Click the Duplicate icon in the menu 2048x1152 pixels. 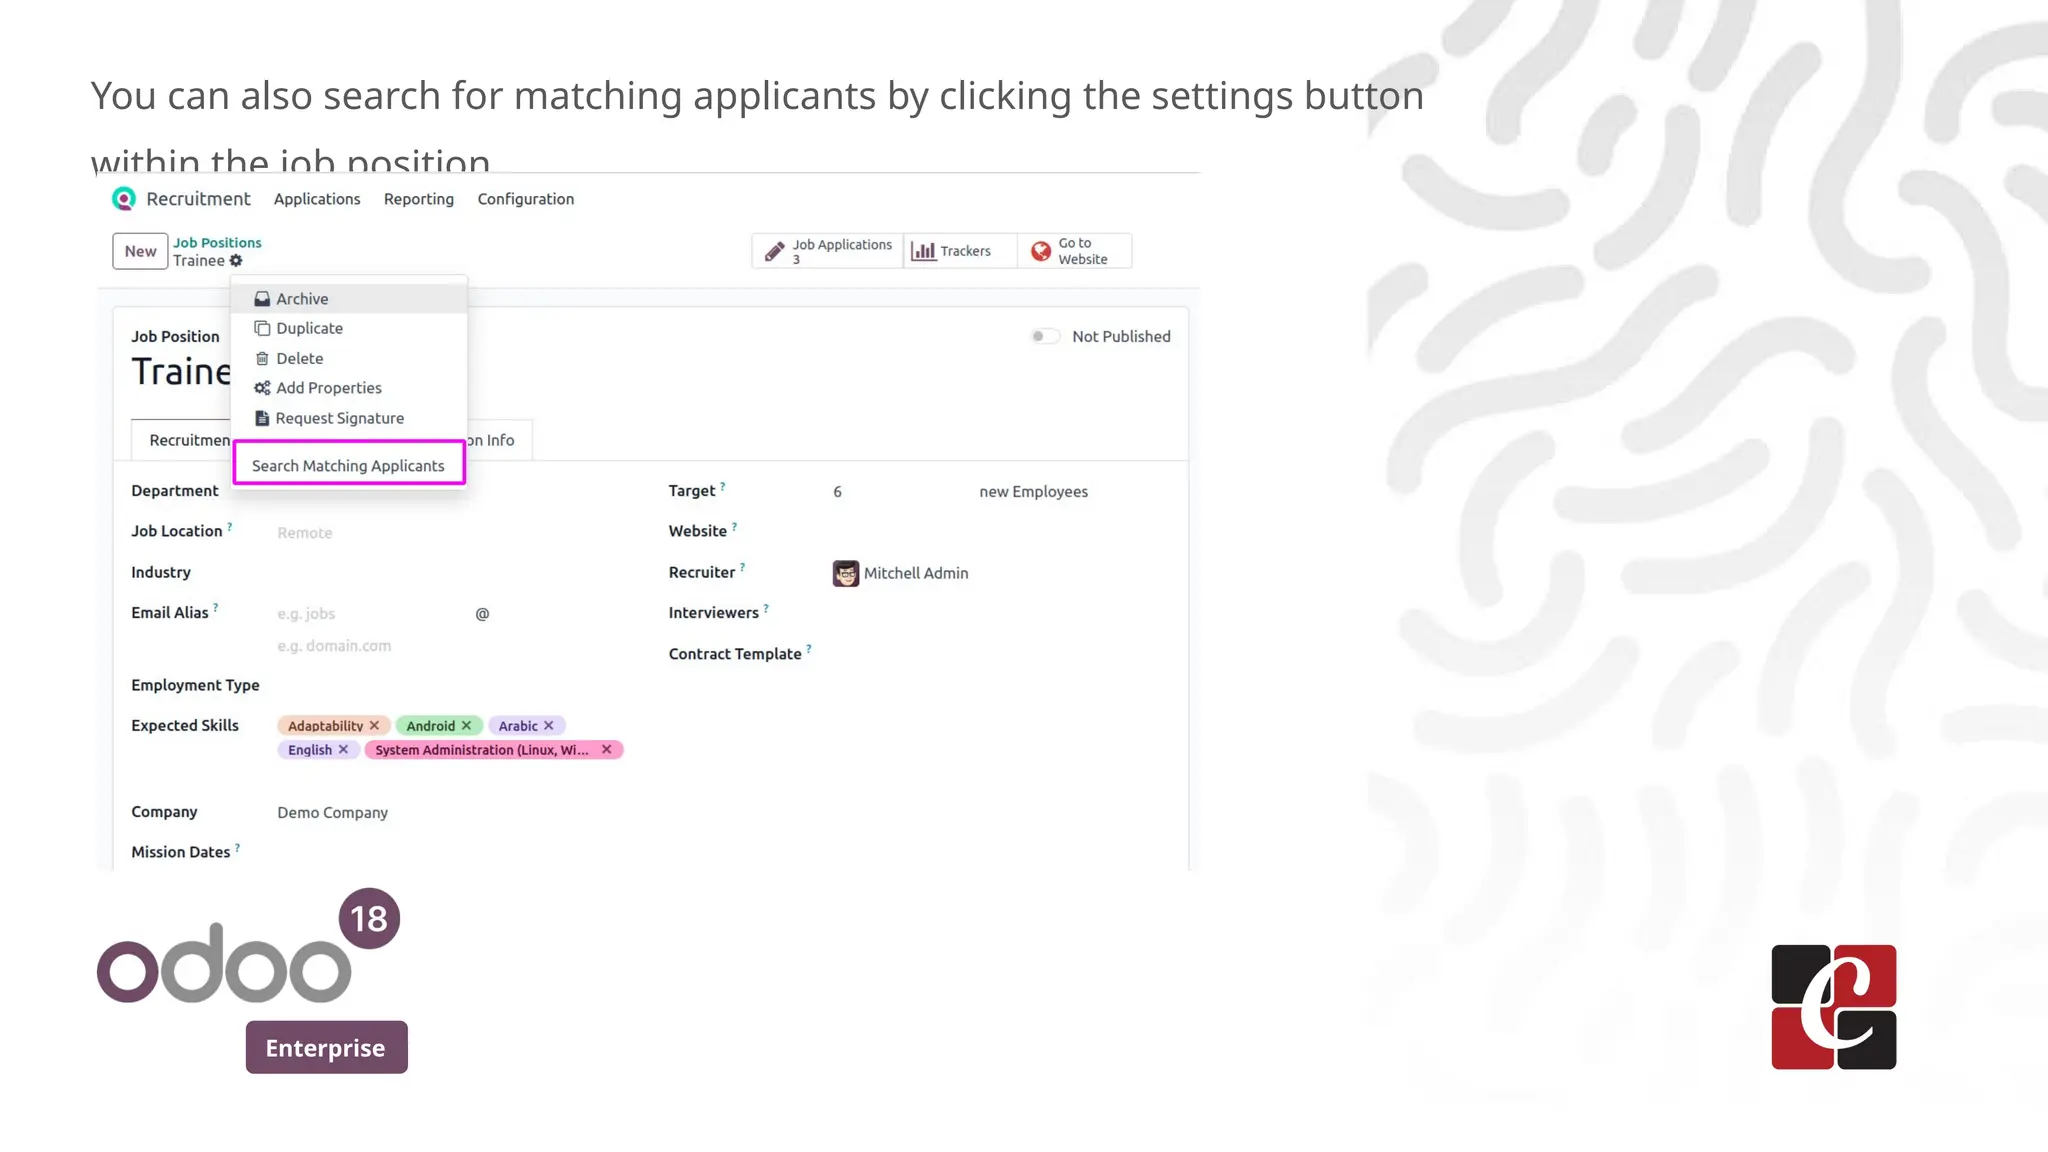[x=262, y=328]
